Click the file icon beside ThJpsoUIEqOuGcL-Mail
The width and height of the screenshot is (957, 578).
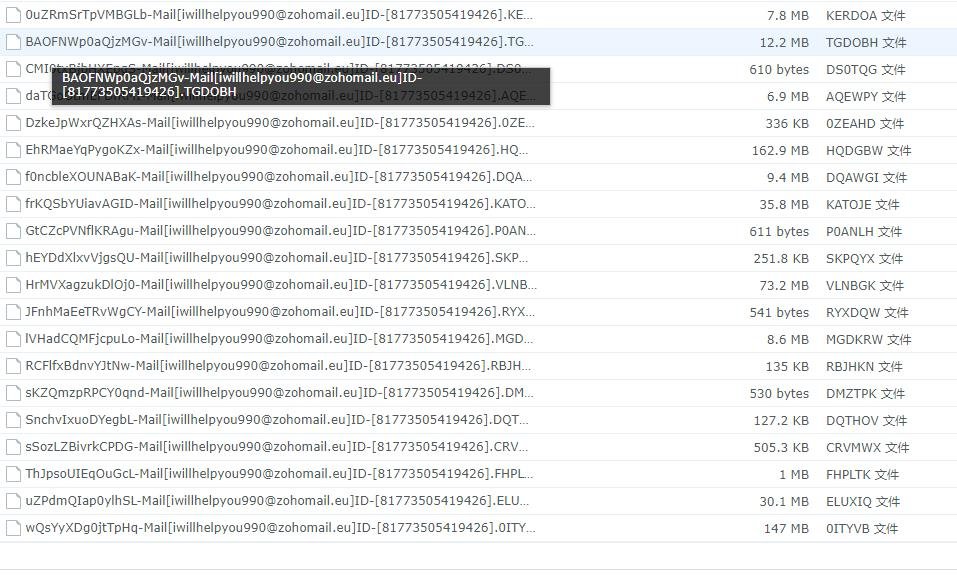pyautogui.click(x=13, y=474)
